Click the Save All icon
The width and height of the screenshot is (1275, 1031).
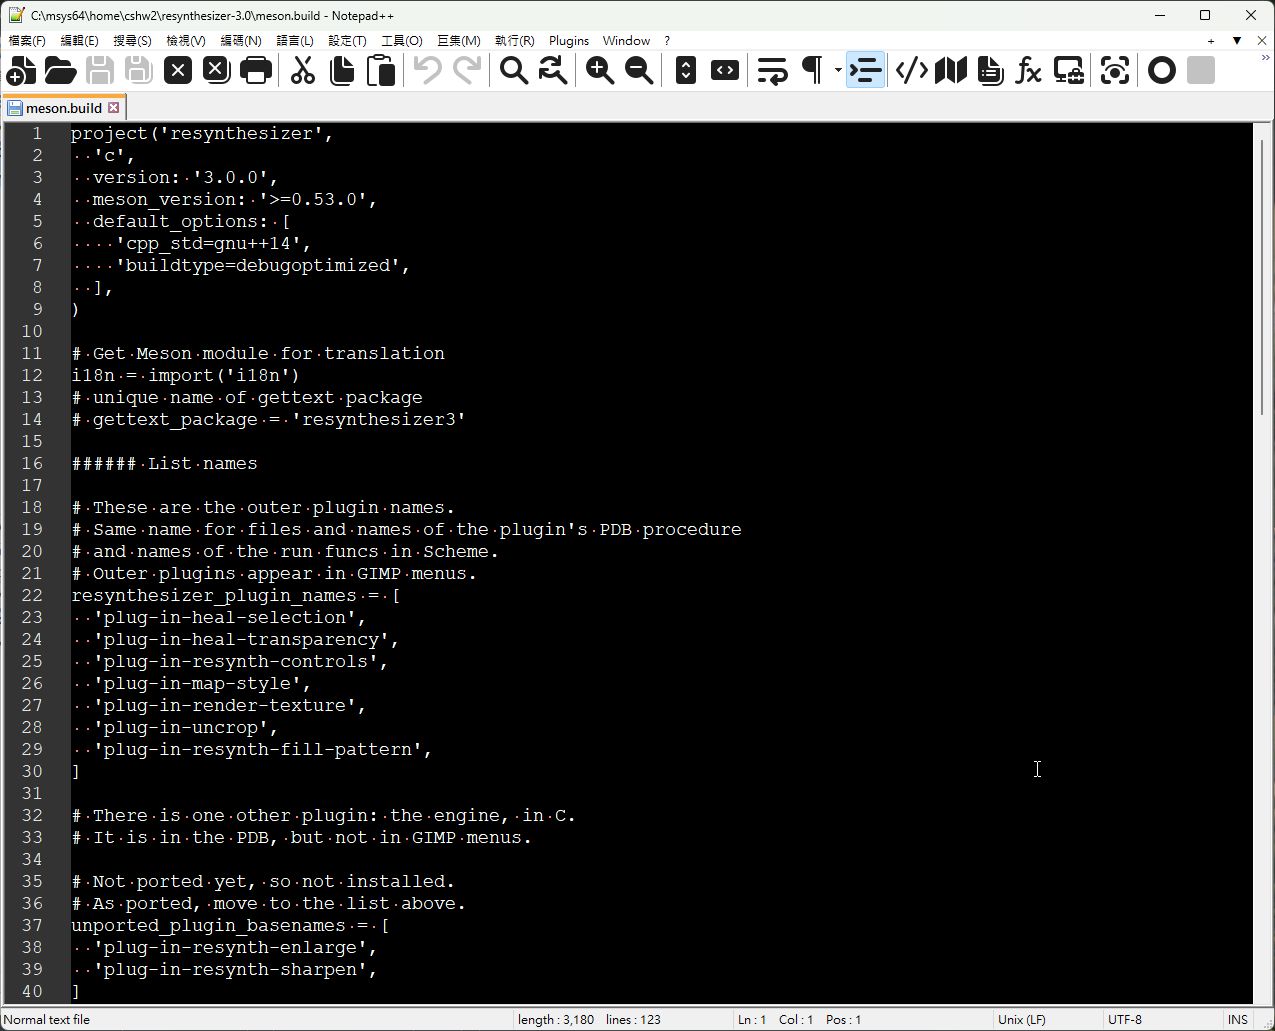(138, 70)
